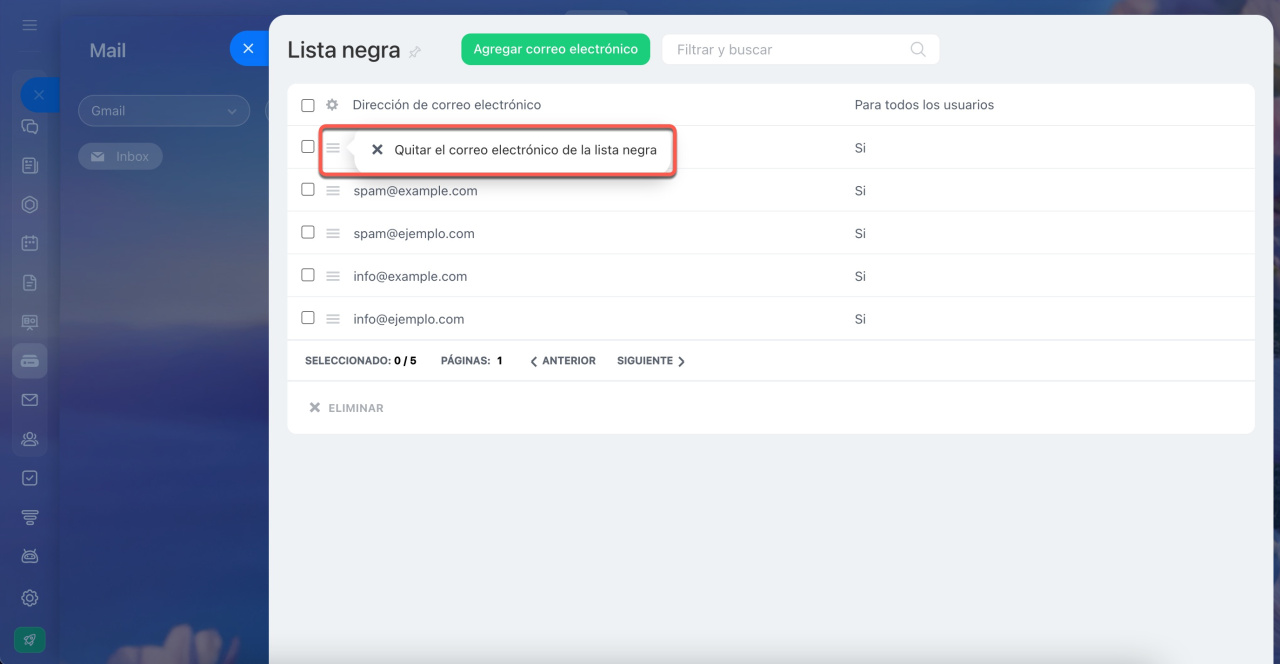Screen dimensions: 1280x664
Task: Close the Lista negra slider panel
Action: (x=249, y=48)
